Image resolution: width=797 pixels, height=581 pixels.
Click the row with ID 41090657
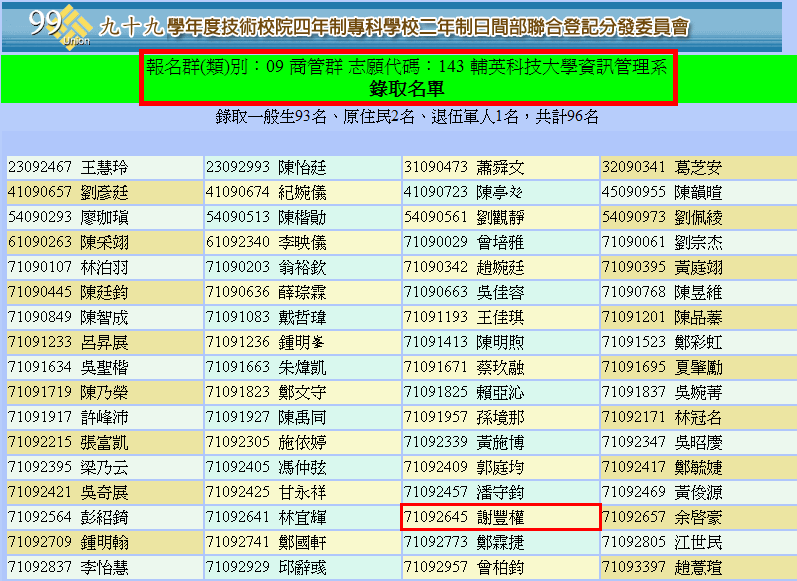(105, 193)
